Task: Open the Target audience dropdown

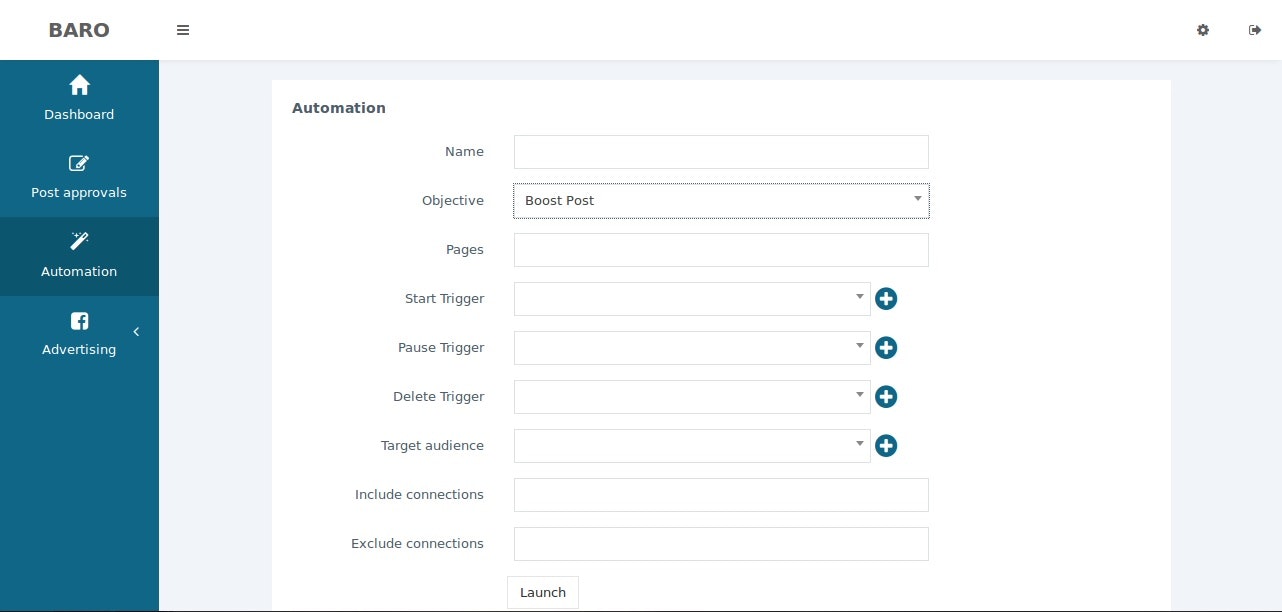Action: [x=692, y=446]
